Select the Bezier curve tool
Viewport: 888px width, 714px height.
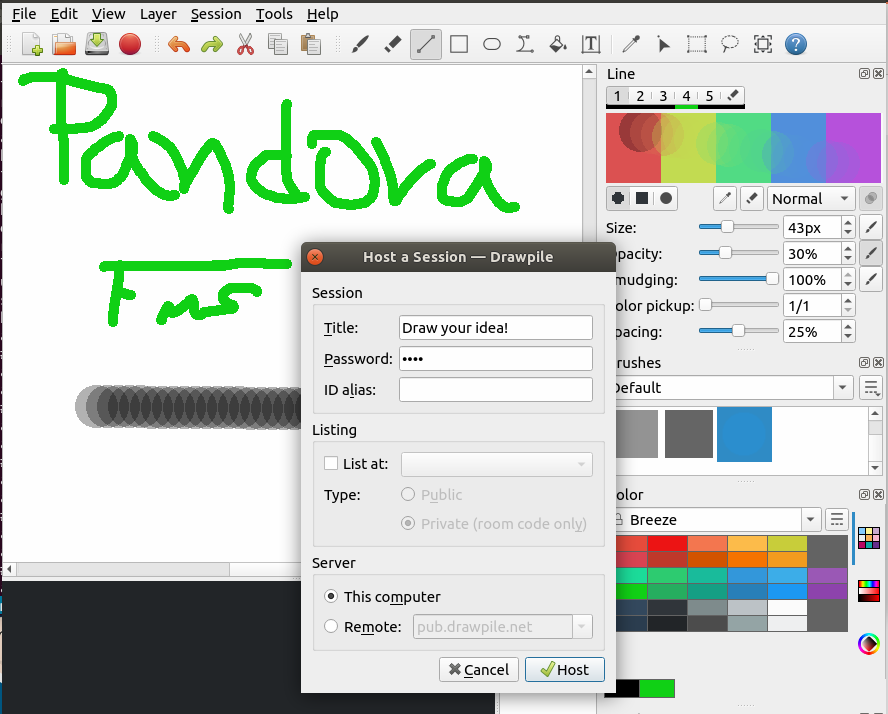click(525, 44)
